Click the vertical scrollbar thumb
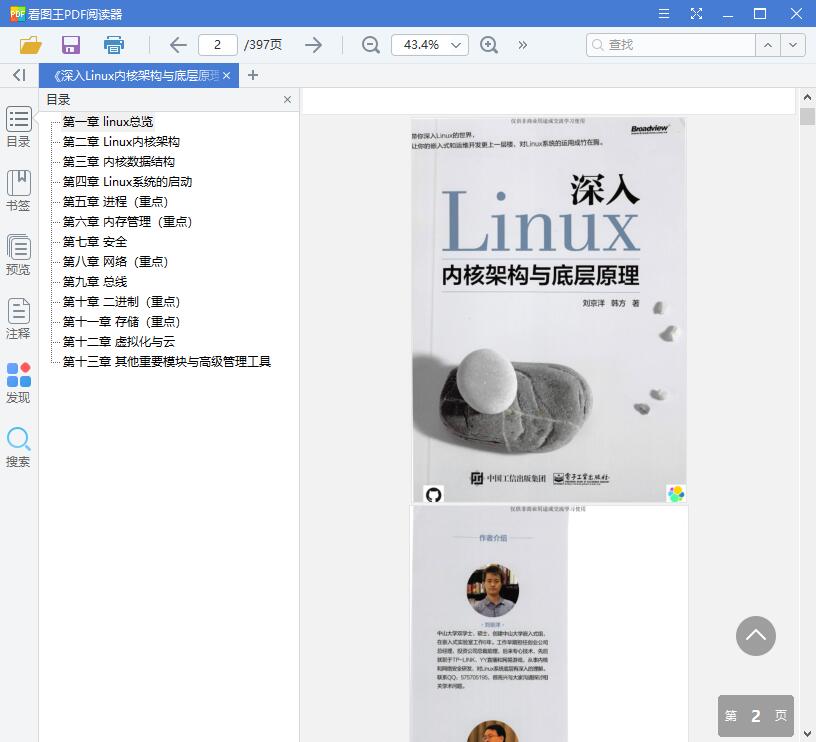This screenshot has width=816, height=742. (x=807, y=117)
